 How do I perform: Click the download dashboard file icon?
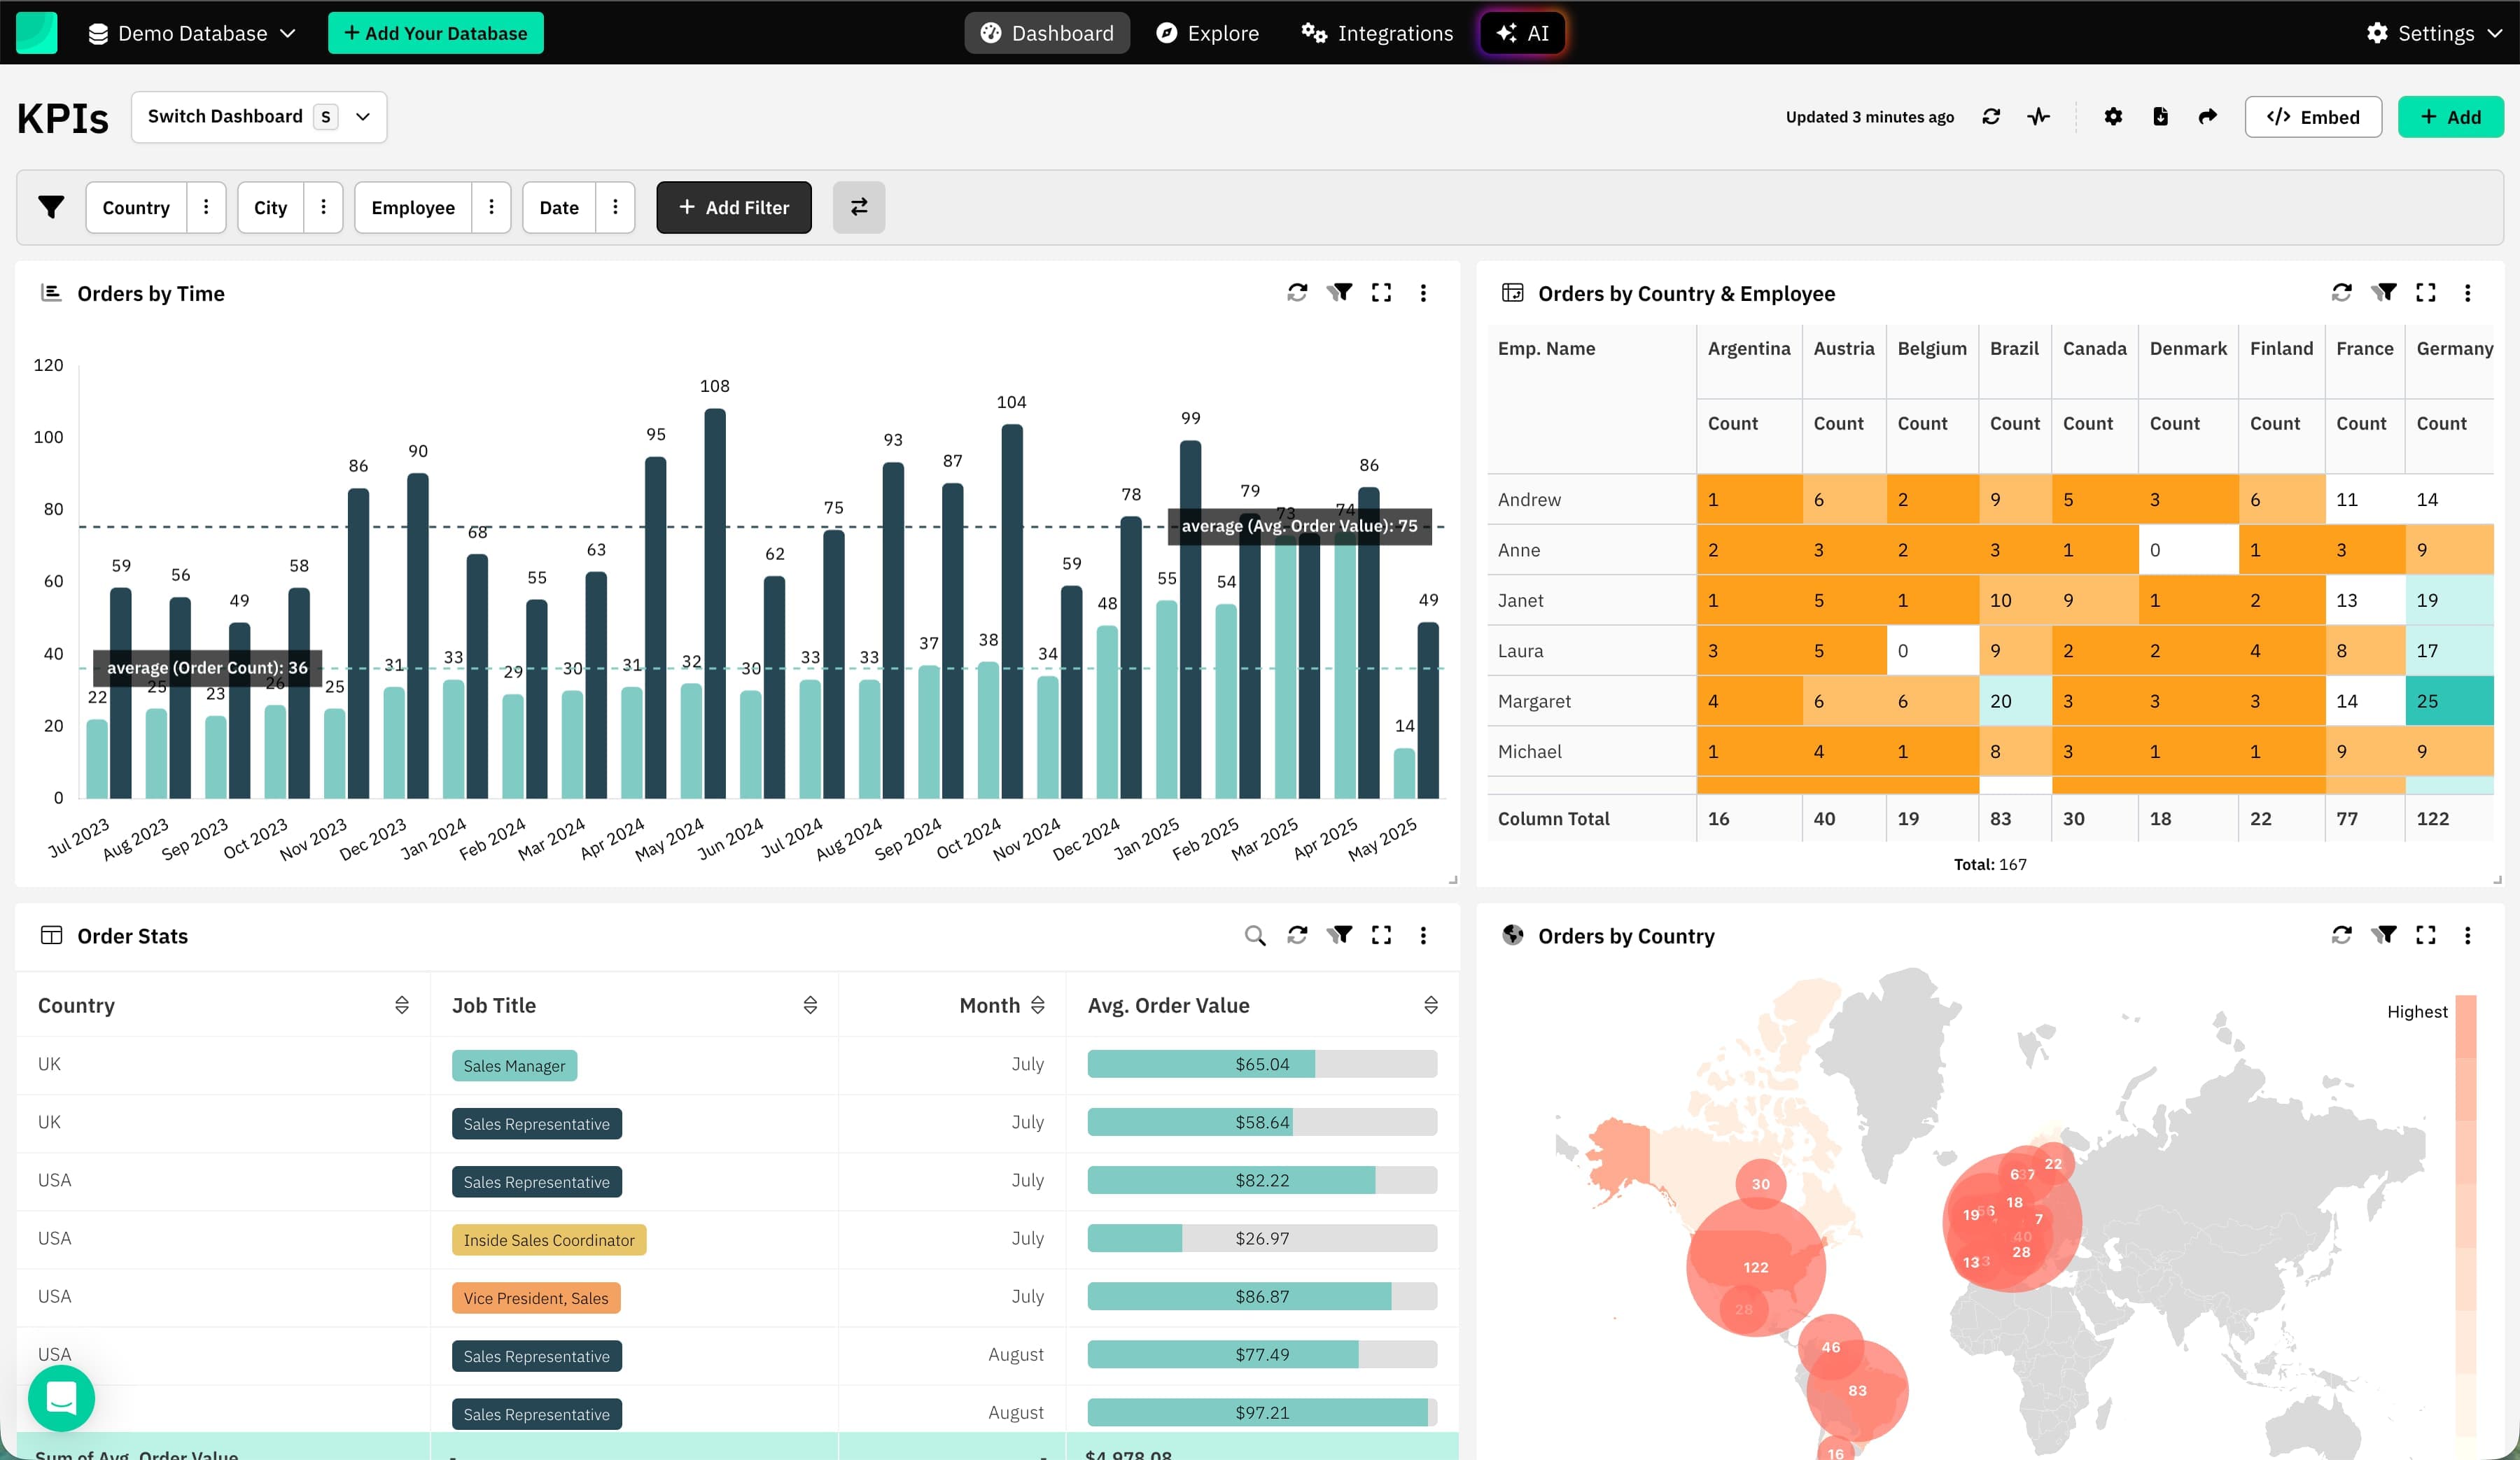2160,117
